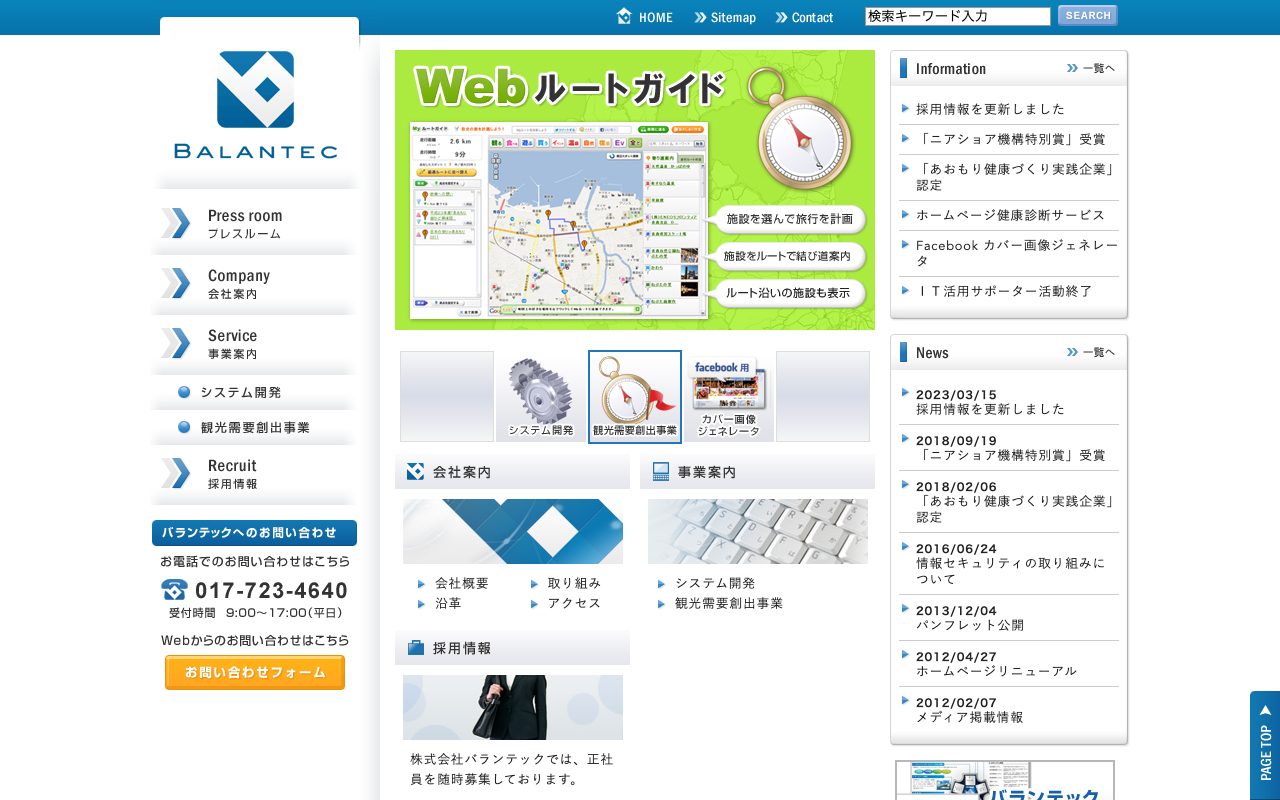Open ホームページ健康診断サービス link
Image resolution: width=1280 pixels, height=800 pixels.
pos(1010,215)
